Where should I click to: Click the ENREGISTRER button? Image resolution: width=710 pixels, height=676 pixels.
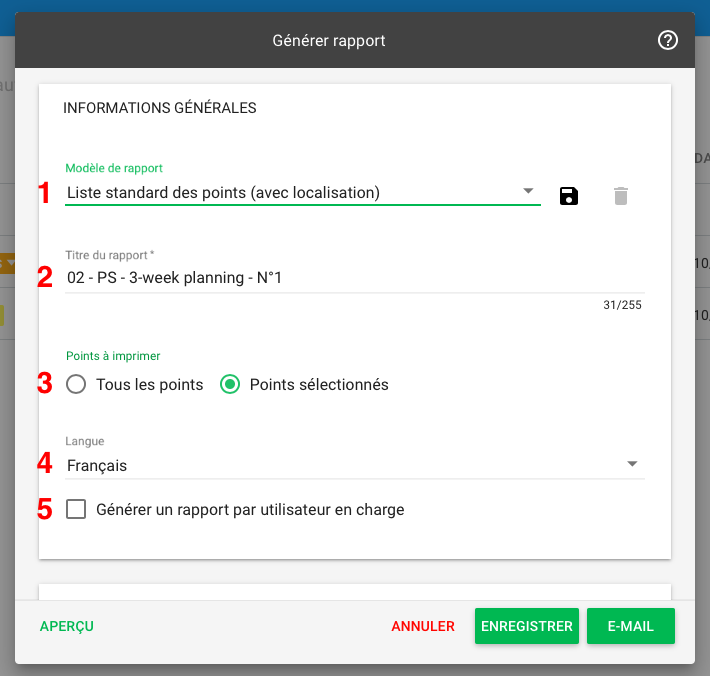click(527, 626)
